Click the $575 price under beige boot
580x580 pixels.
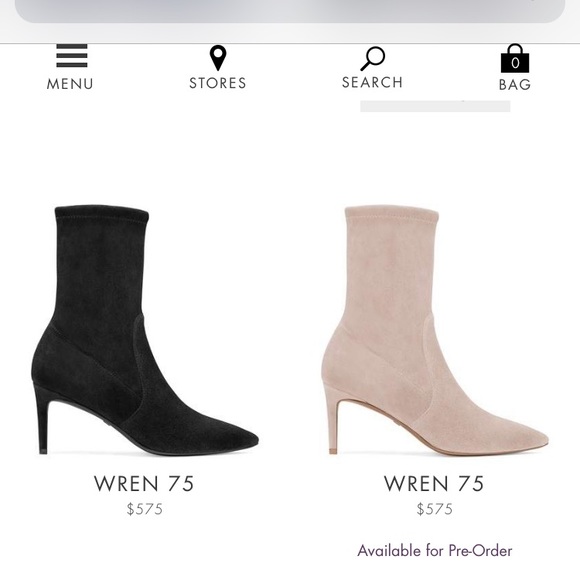(434, 509)
